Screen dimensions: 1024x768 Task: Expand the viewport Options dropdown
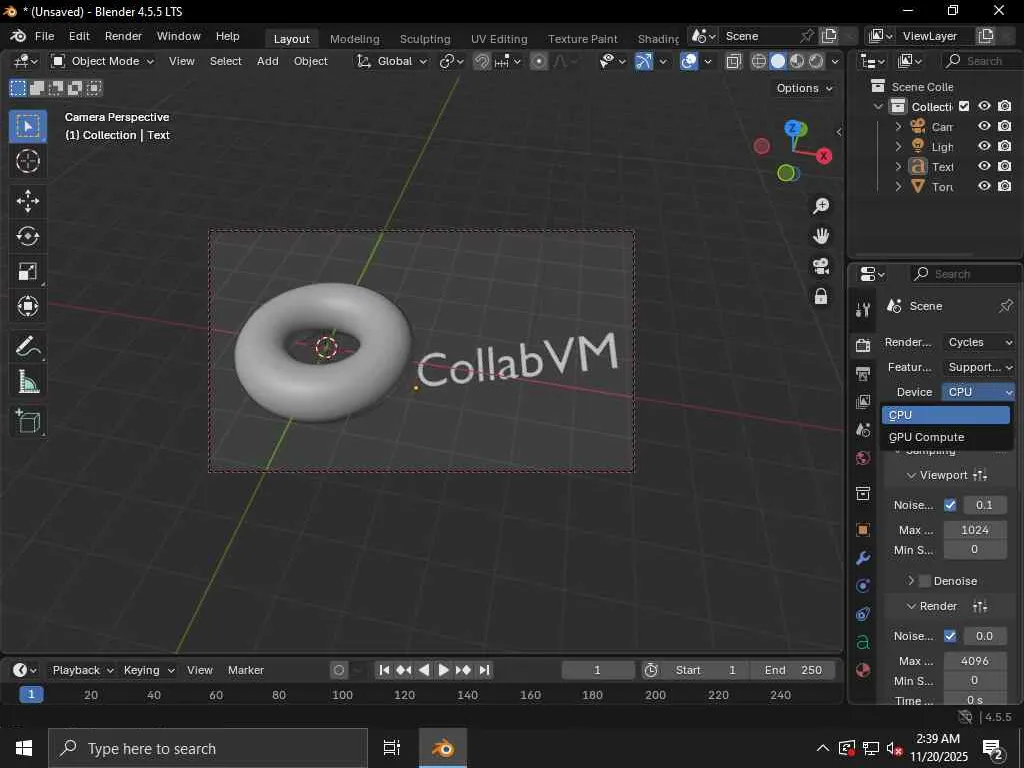[x=805, y=88]
